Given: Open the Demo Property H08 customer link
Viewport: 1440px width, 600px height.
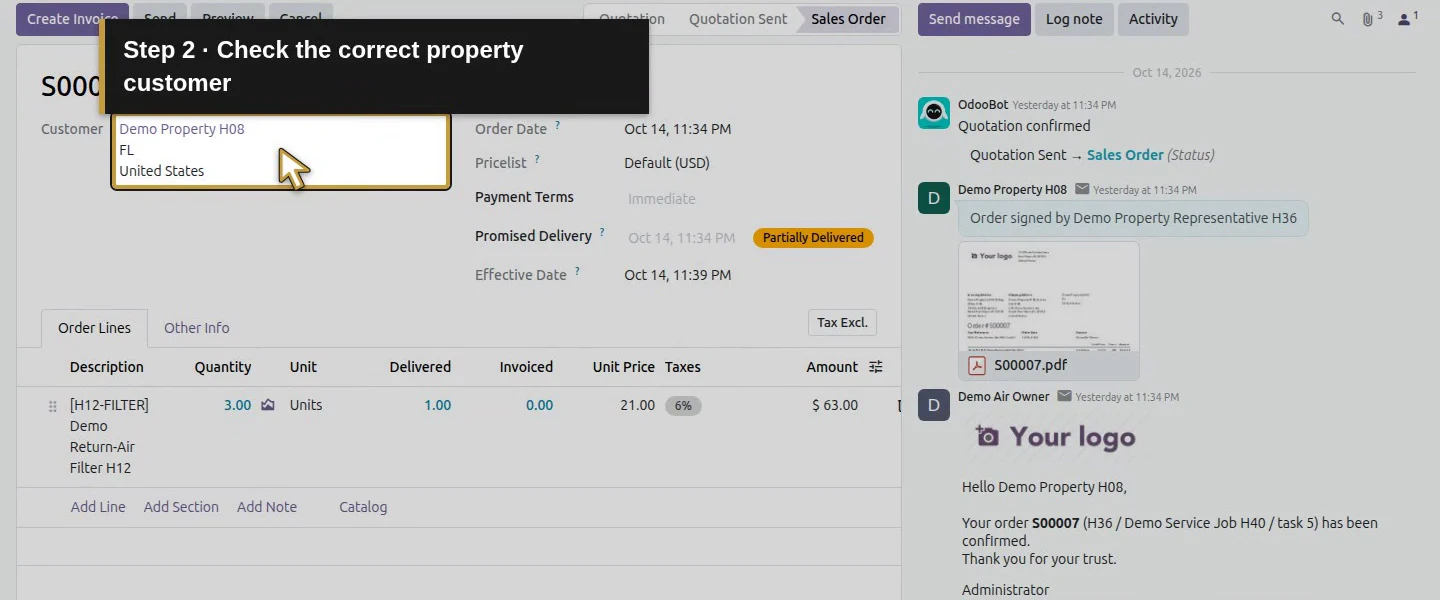Looking at the screenshot, I should coord(182,129).
